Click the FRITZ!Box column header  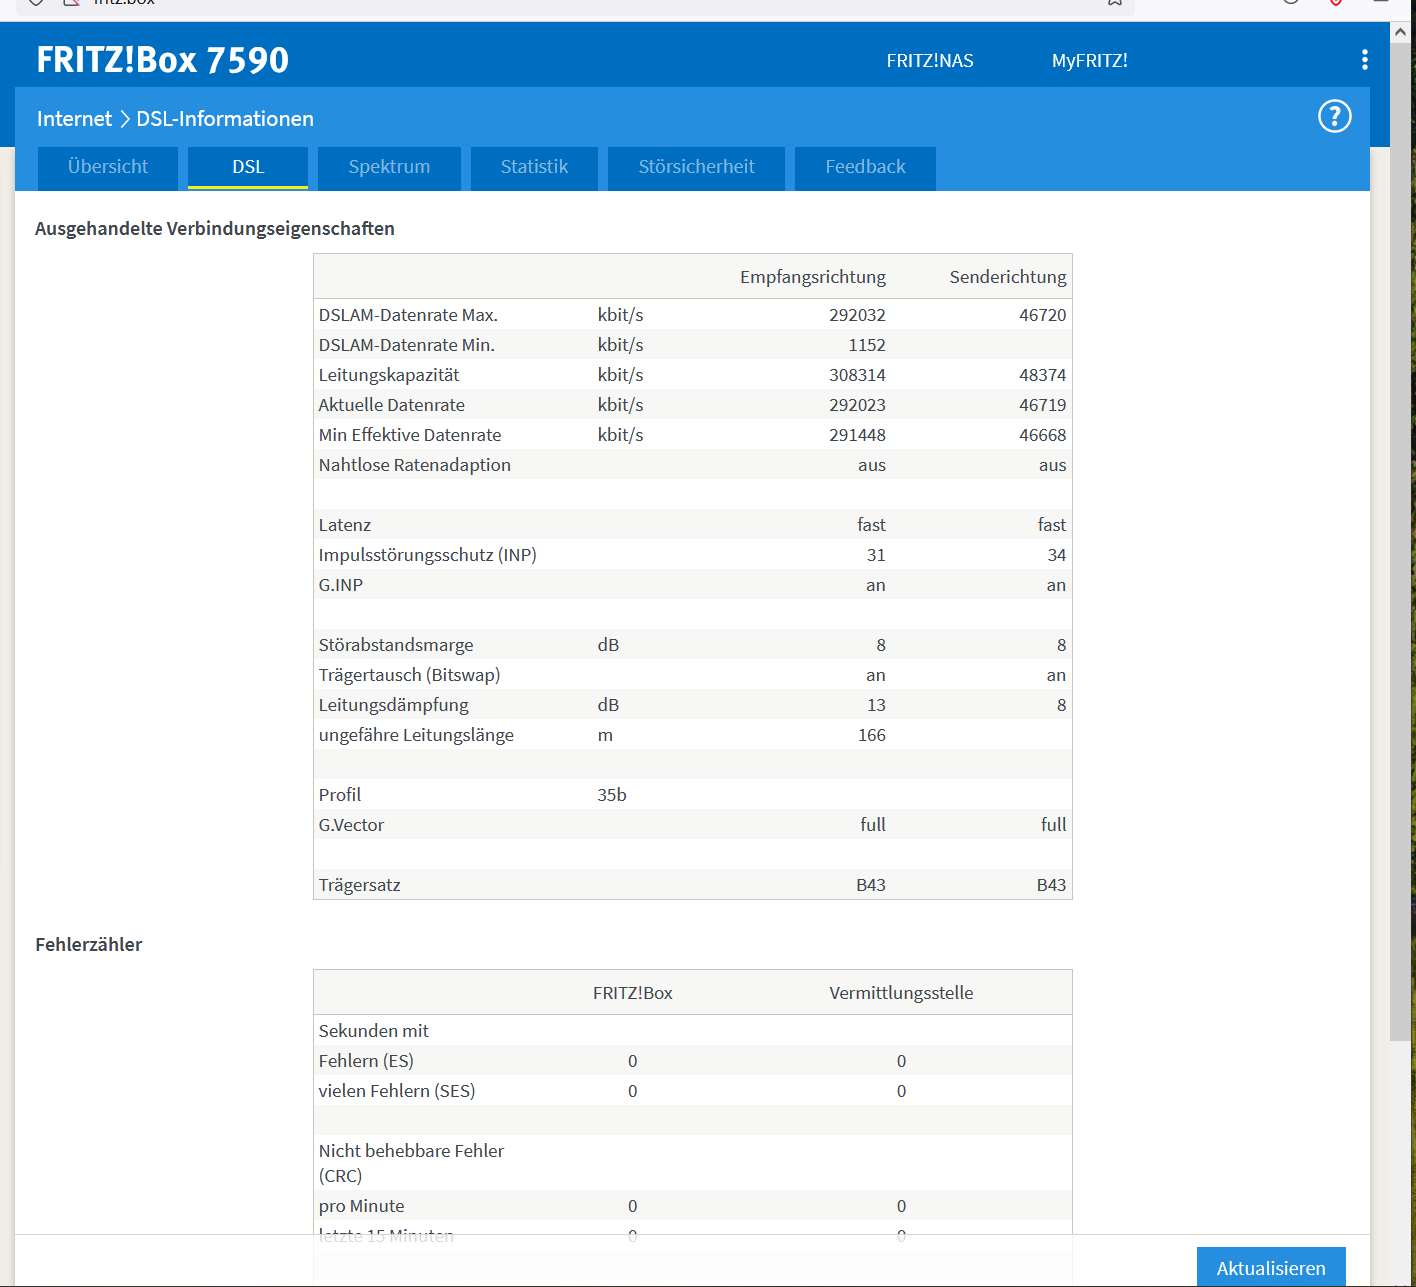pos(633,993)
